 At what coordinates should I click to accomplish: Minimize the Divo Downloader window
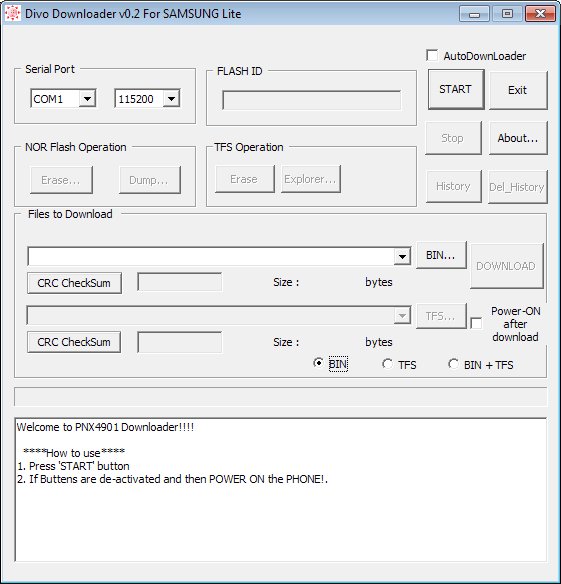[474, 14]
